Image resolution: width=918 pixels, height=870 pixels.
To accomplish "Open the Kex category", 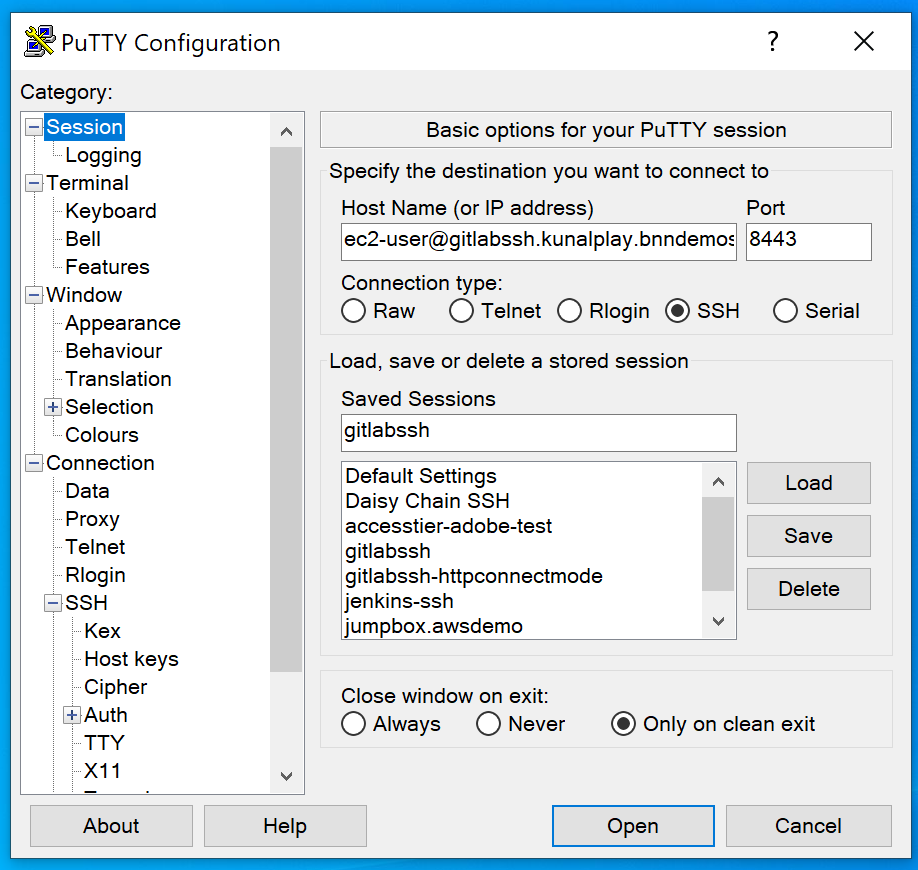I will [x=102, y=631].
